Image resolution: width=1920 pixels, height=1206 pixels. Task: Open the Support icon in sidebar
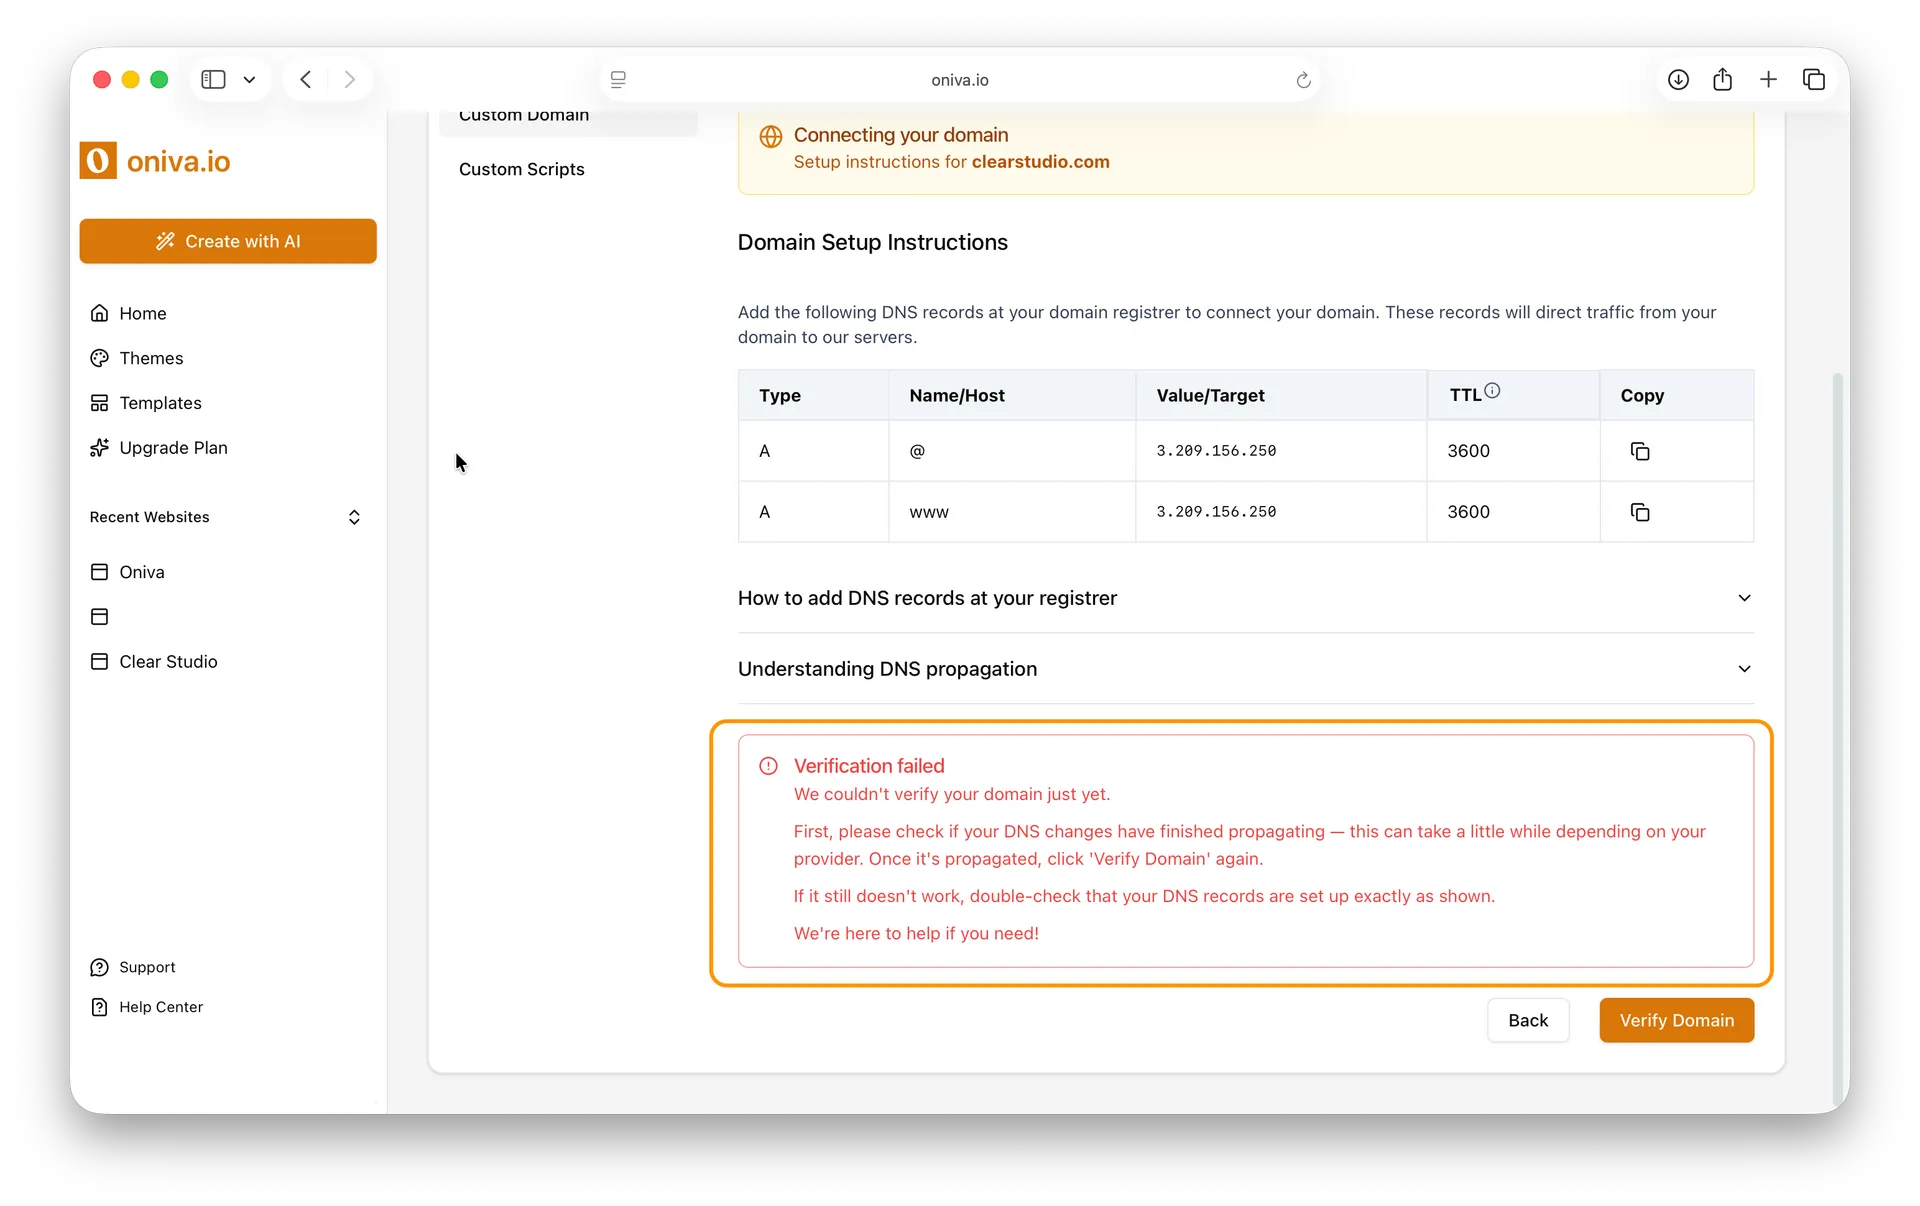100,967
